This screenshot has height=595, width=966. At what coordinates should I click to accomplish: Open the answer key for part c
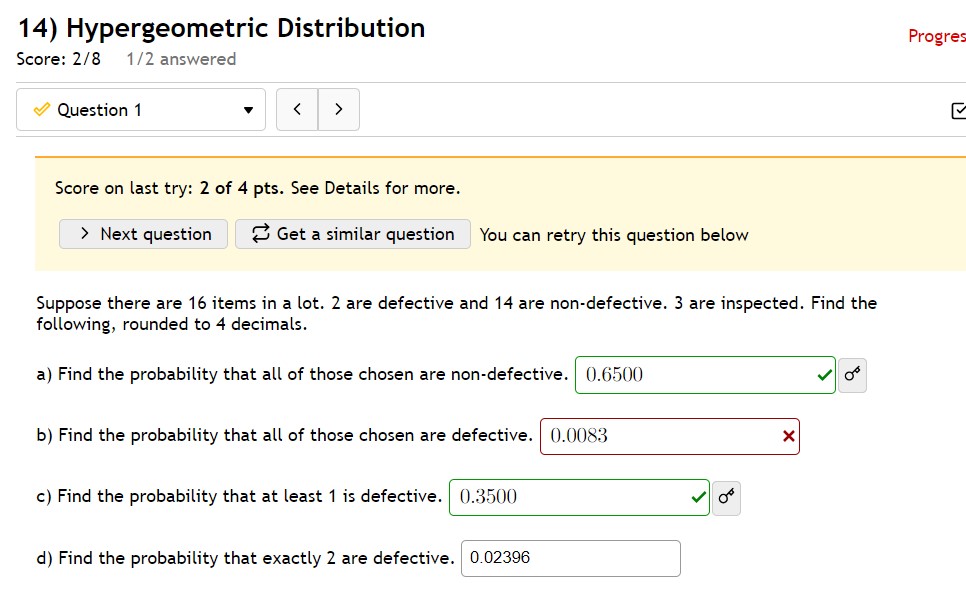tap(728, 497)
